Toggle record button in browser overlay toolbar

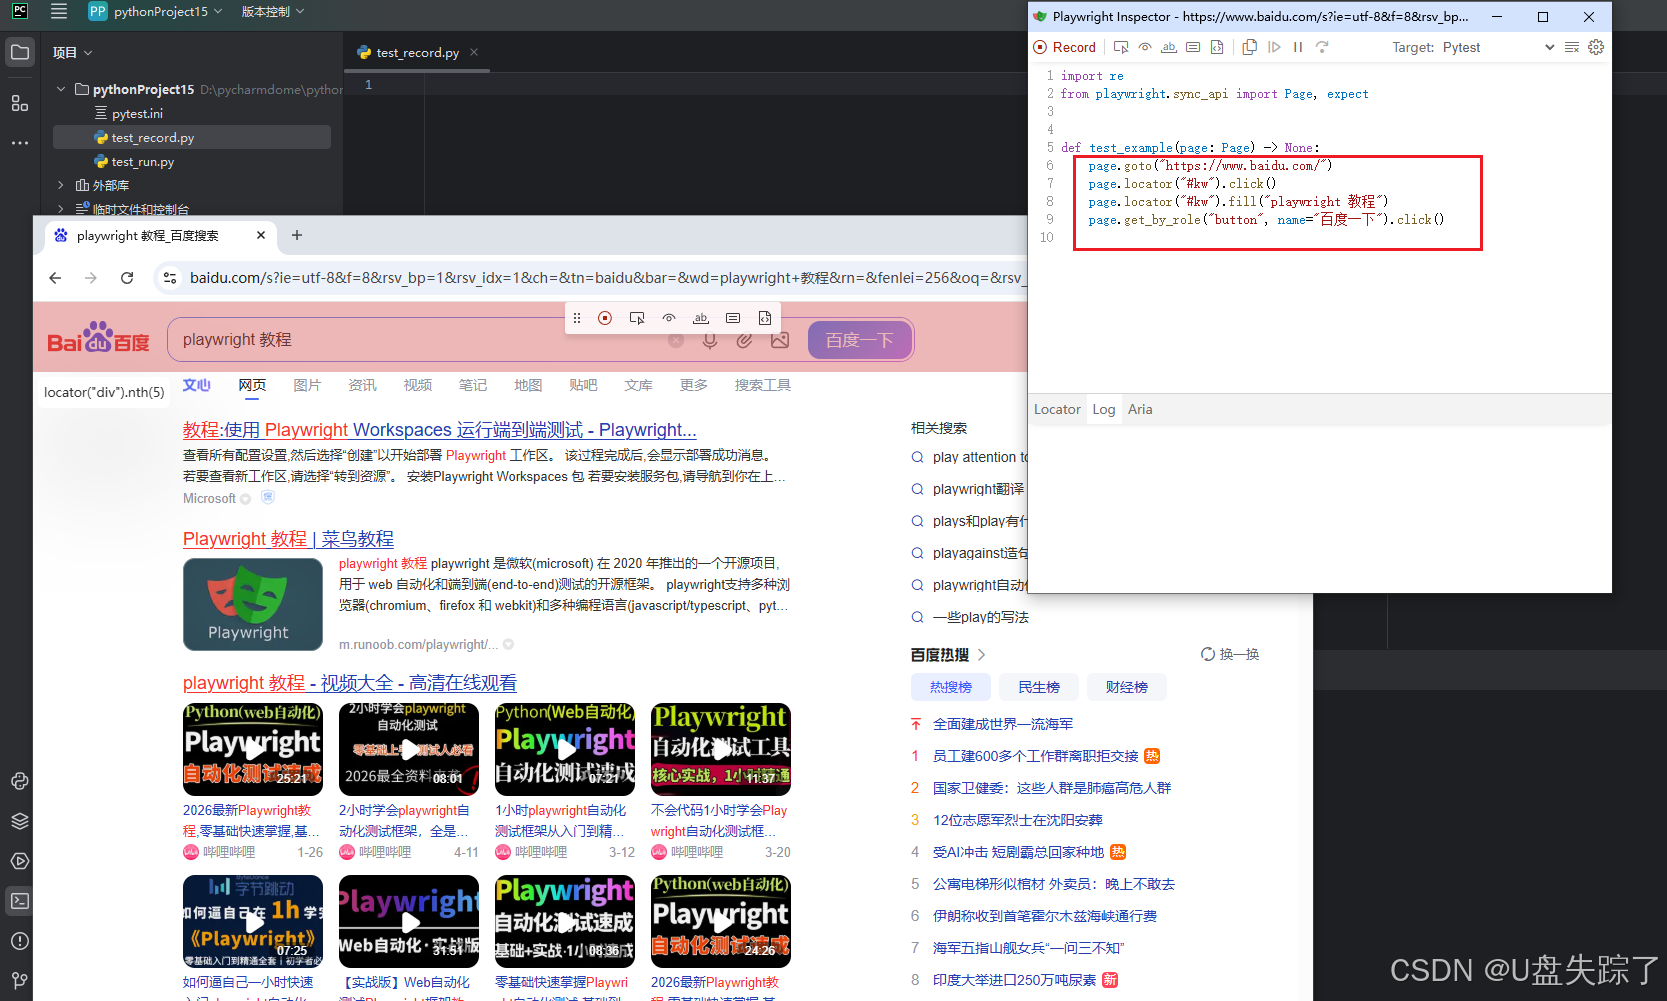[605, 318]
